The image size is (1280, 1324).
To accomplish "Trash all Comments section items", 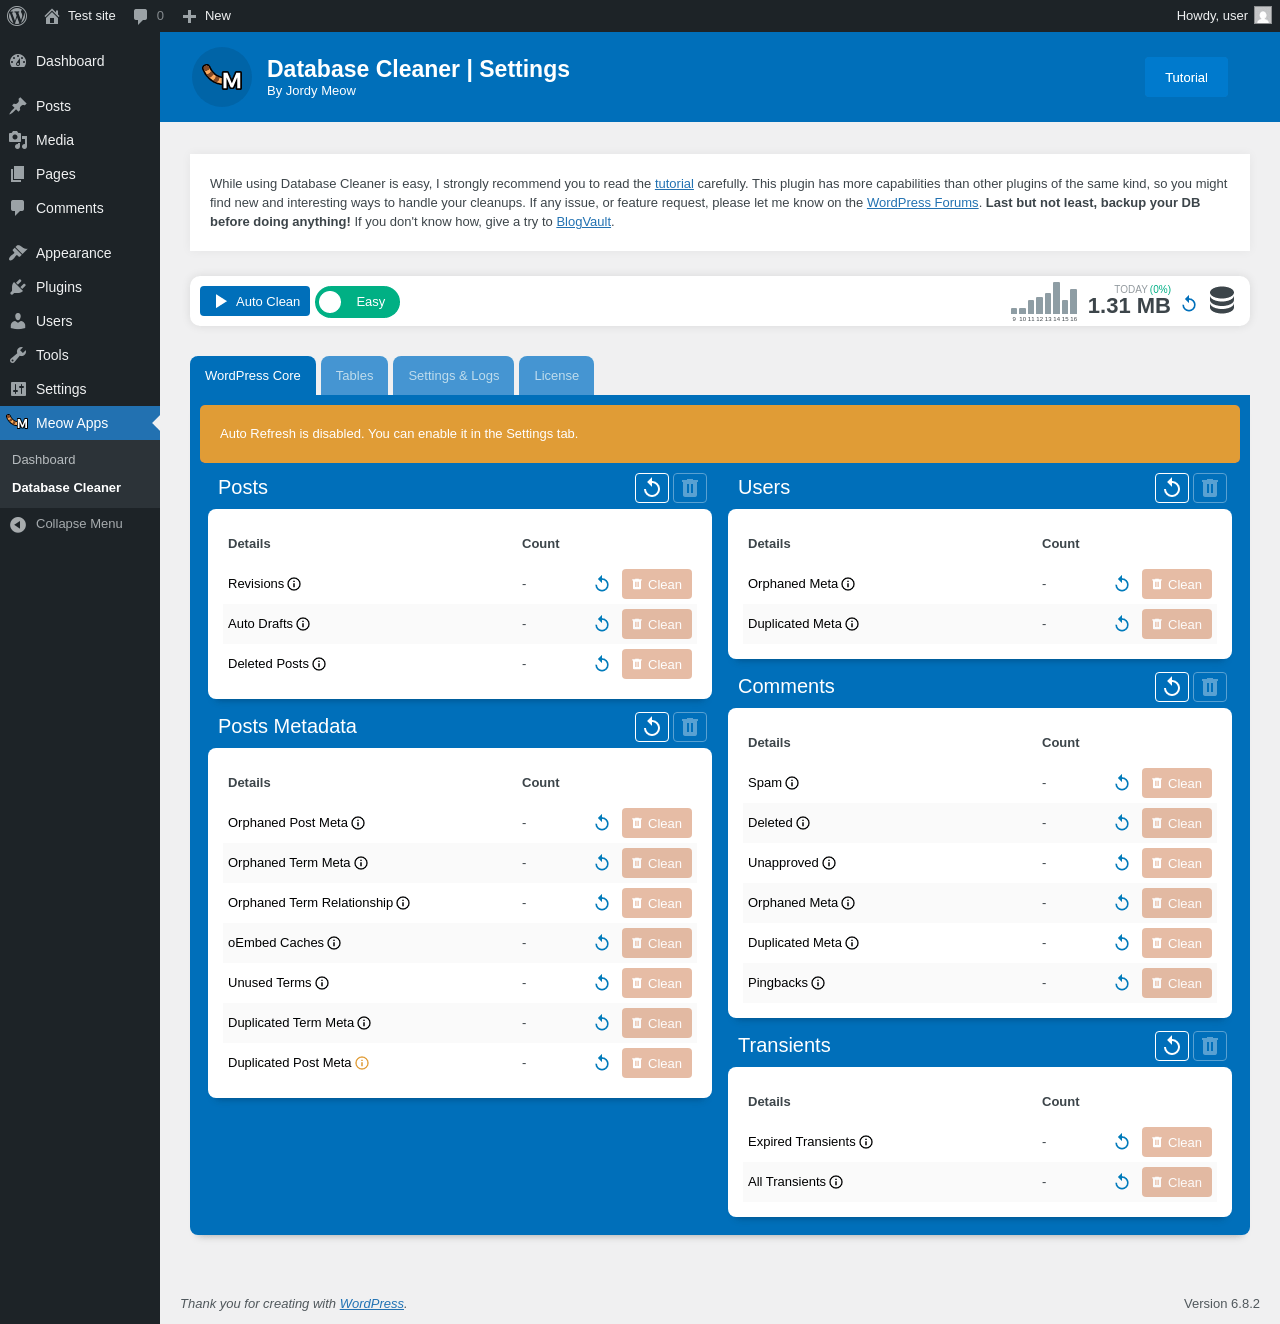I will pos(1210,687).
